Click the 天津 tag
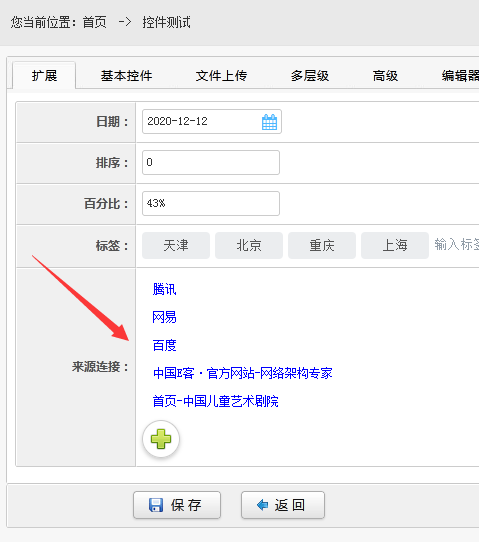Screen dimensions: 479x542 click(176, 245)
